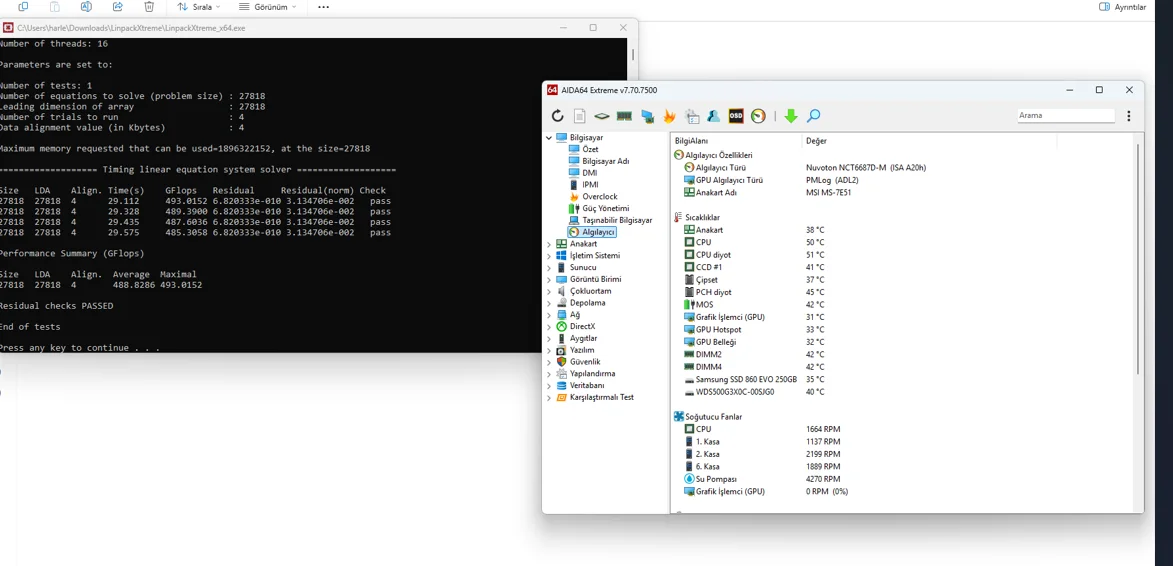This screenshot has height=566, width=1173.
Task: Open the Sırala sort dropdown
Action: pos(199,7)
